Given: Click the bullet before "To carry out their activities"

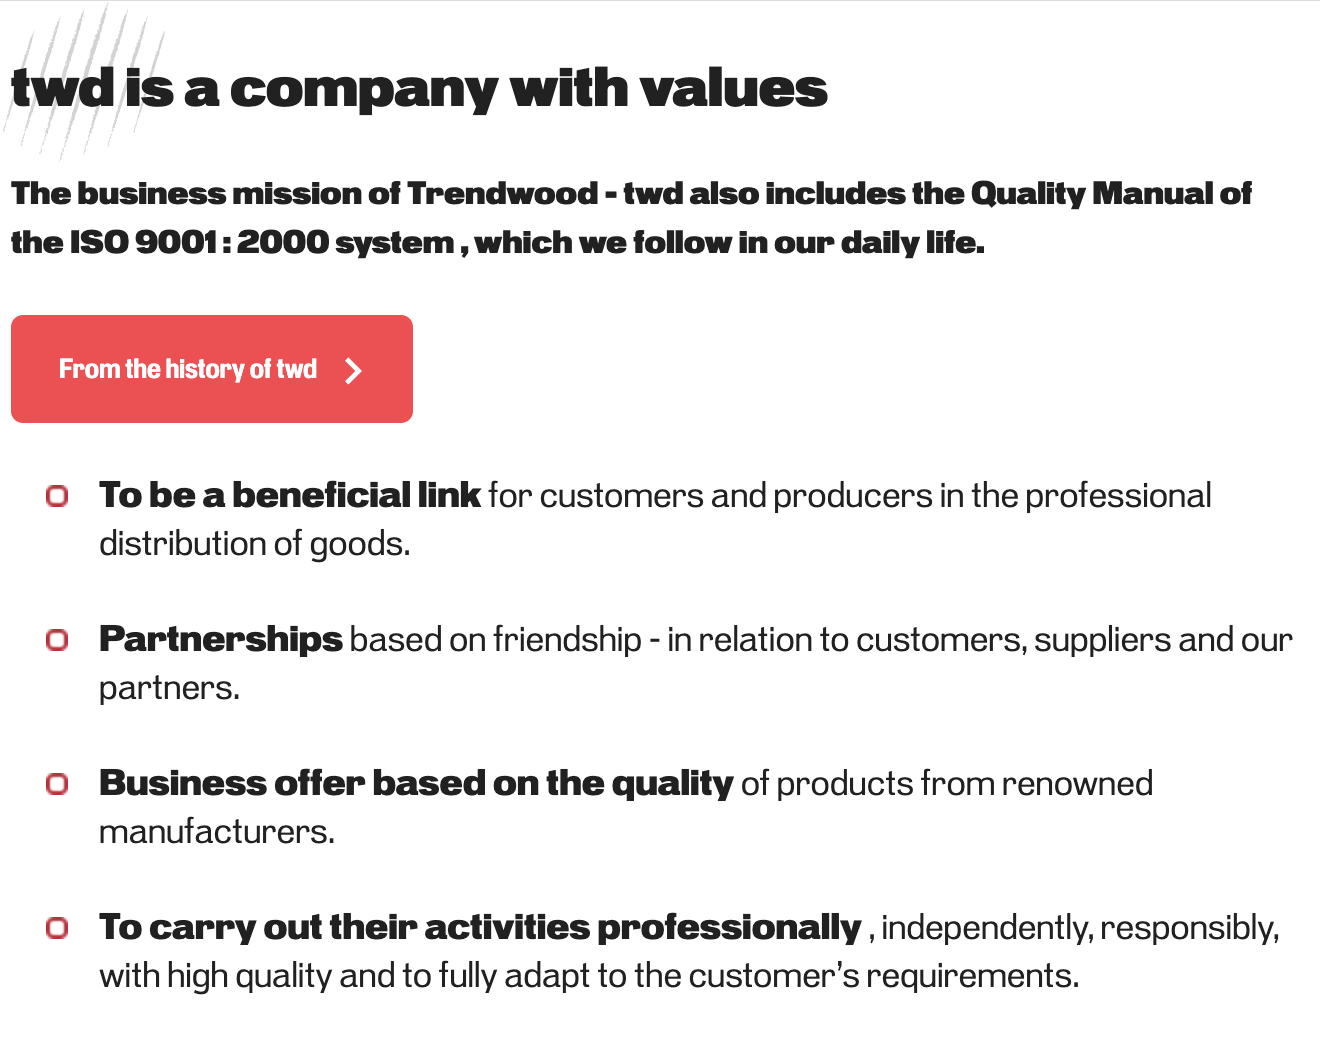Looking at the screenshot, I should click(57, 928).
